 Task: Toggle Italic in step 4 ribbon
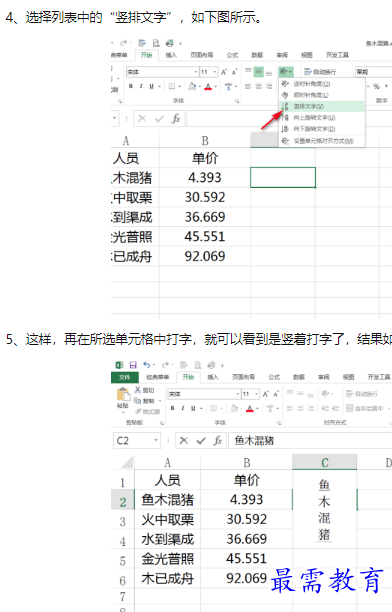(141, 86)
